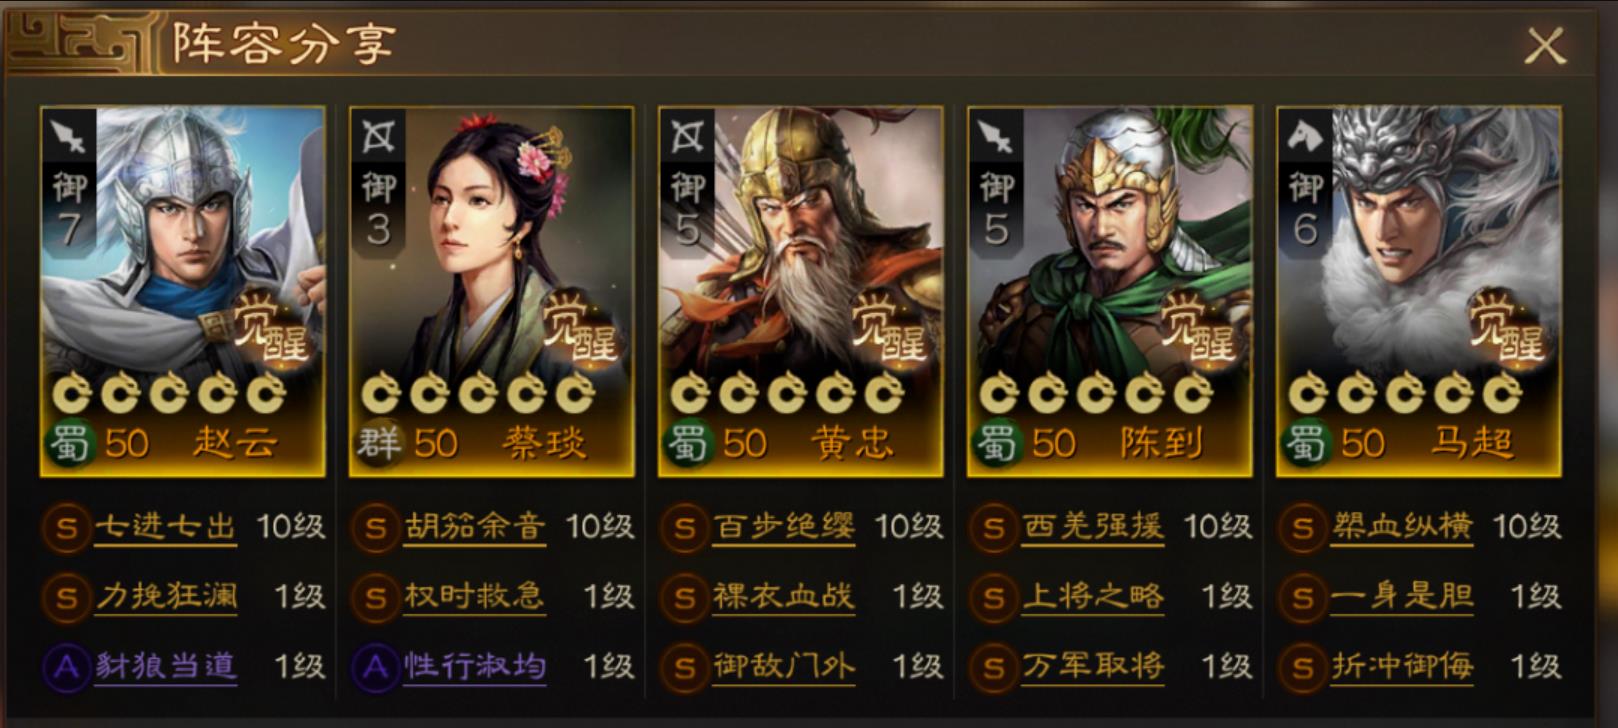
Task: View skill 槊血纵横 details
Action: (x=1402, y=527)
